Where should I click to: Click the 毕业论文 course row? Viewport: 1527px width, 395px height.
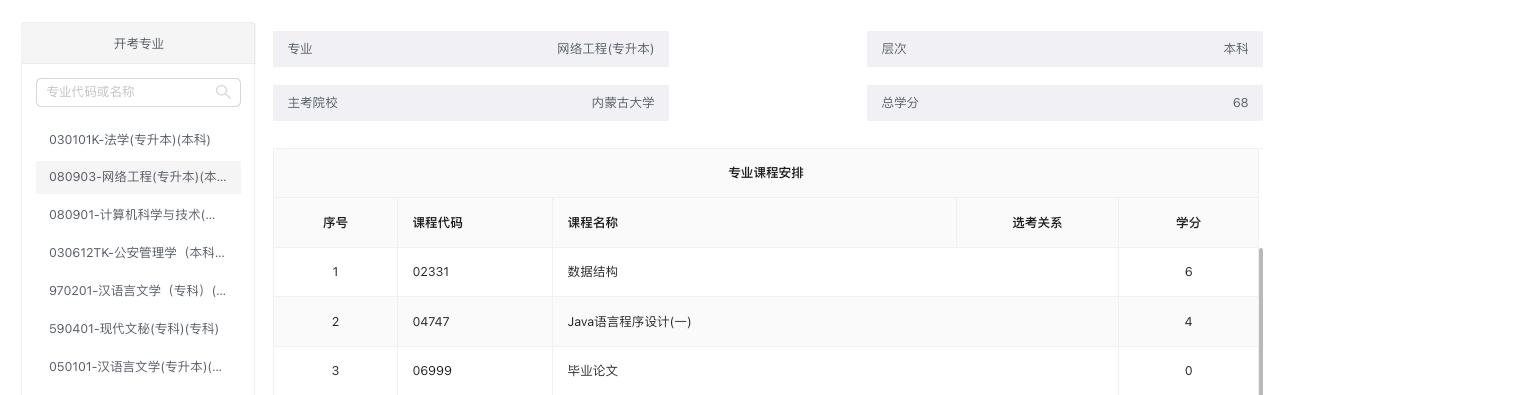tap(766, 371)
